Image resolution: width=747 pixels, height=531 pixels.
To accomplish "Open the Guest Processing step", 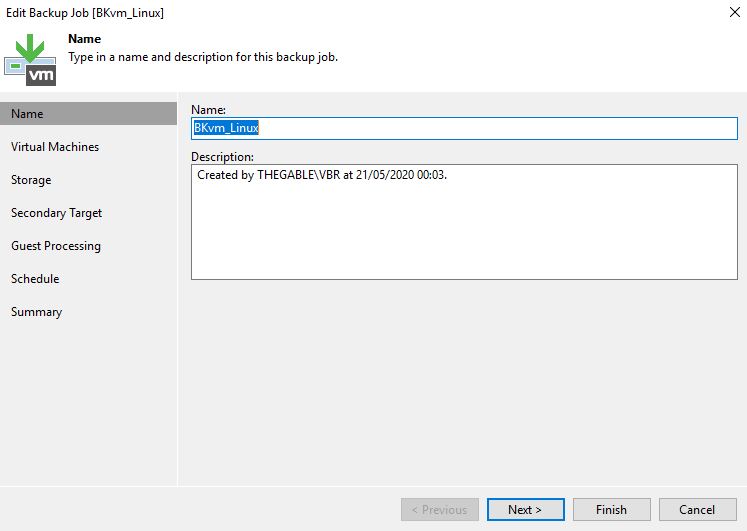I will point(56,246).
